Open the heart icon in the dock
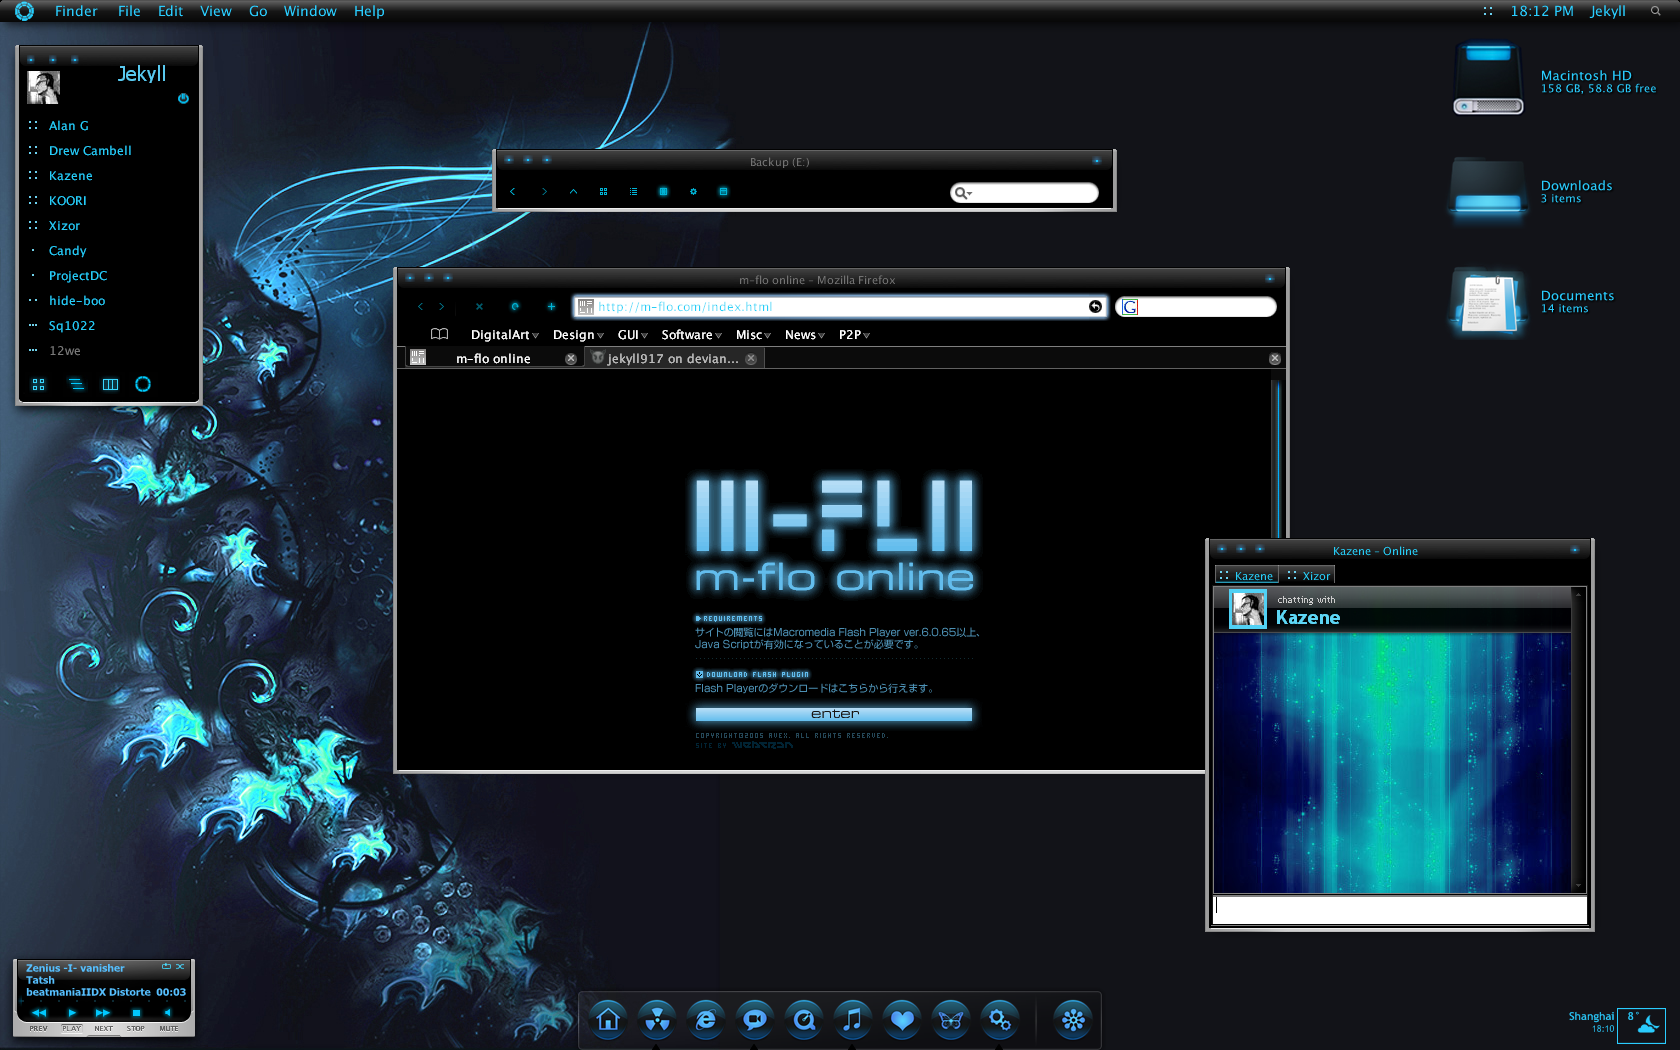The height and width of the screenshot is (1050, 1680). [x=901, y=1020]
